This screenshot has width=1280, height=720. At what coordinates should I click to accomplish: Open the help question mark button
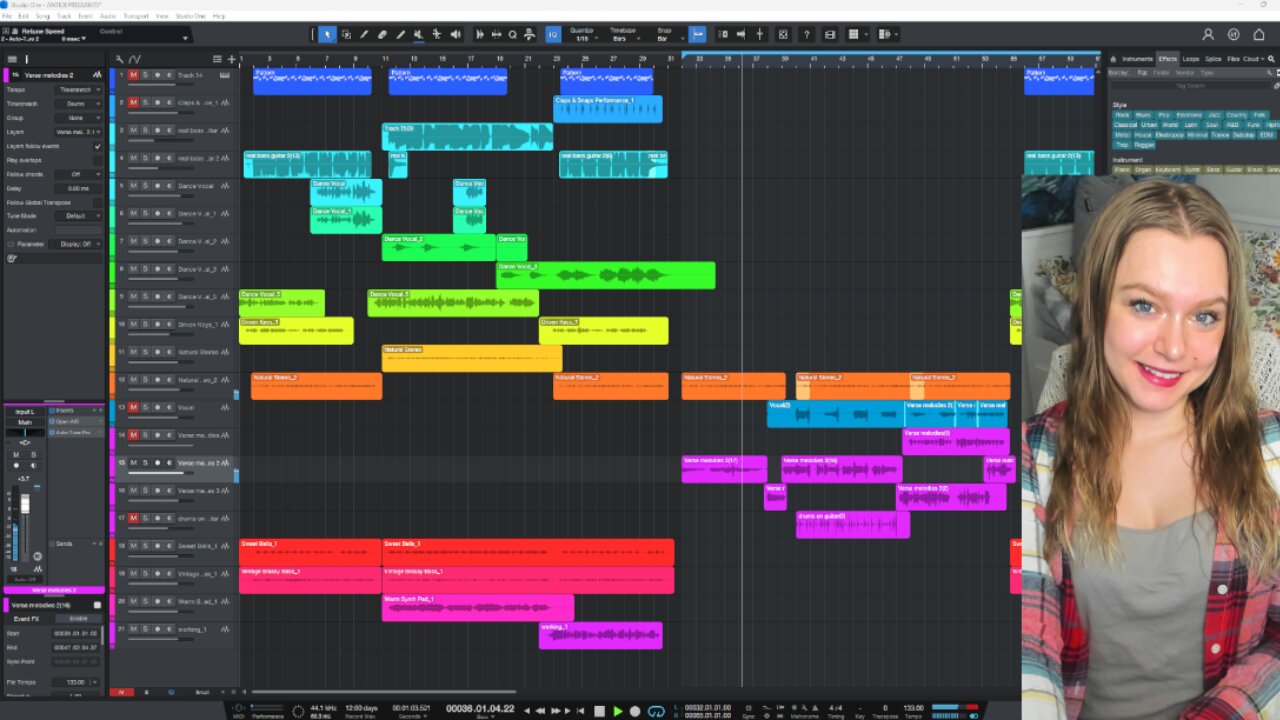coord(807,34)
